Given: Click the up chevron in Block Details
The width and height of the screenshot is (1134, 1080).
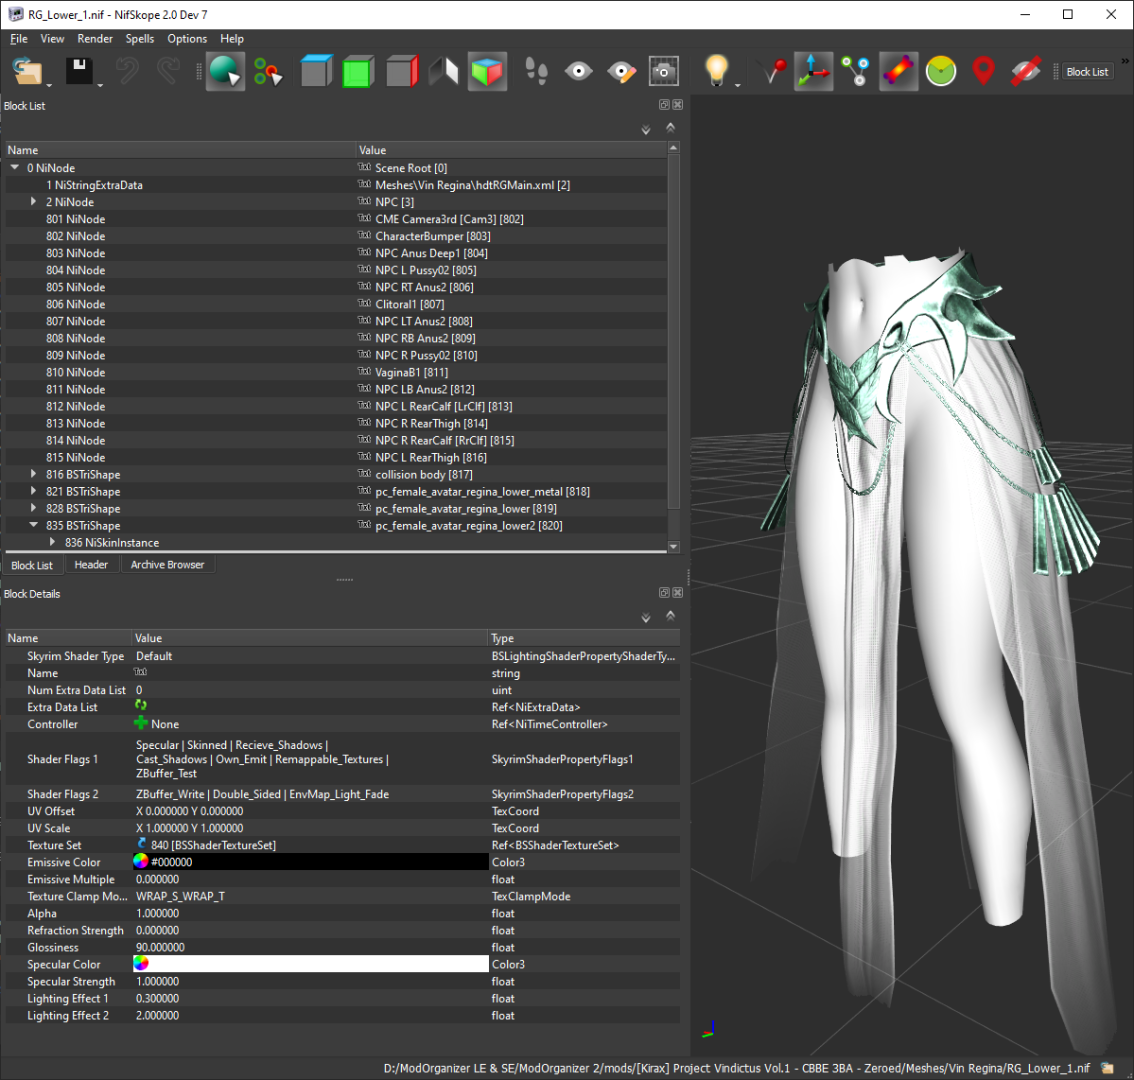Looking at the screenshot, I should click(670, 616).
